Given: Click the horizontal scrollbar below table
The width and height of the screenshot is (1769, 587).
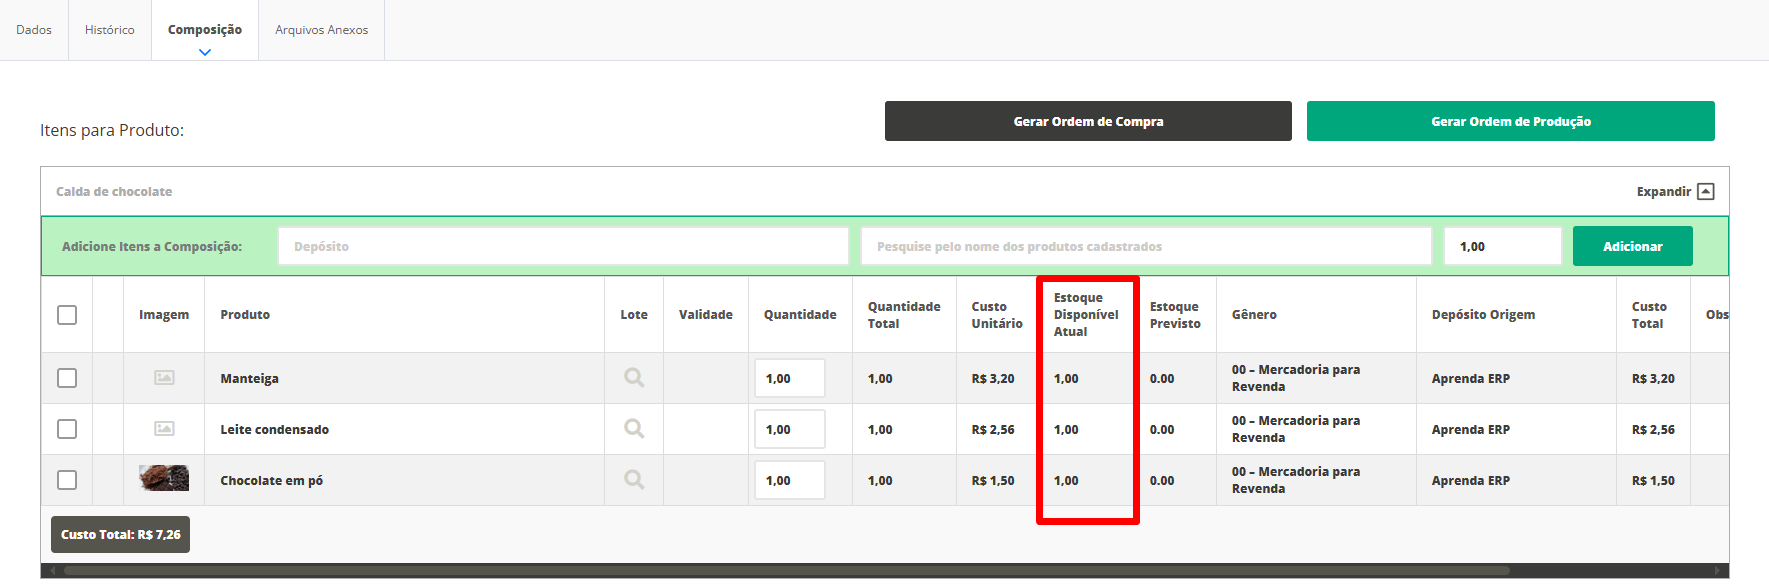Looking at the screenshot, I should (x=786, y=571).
